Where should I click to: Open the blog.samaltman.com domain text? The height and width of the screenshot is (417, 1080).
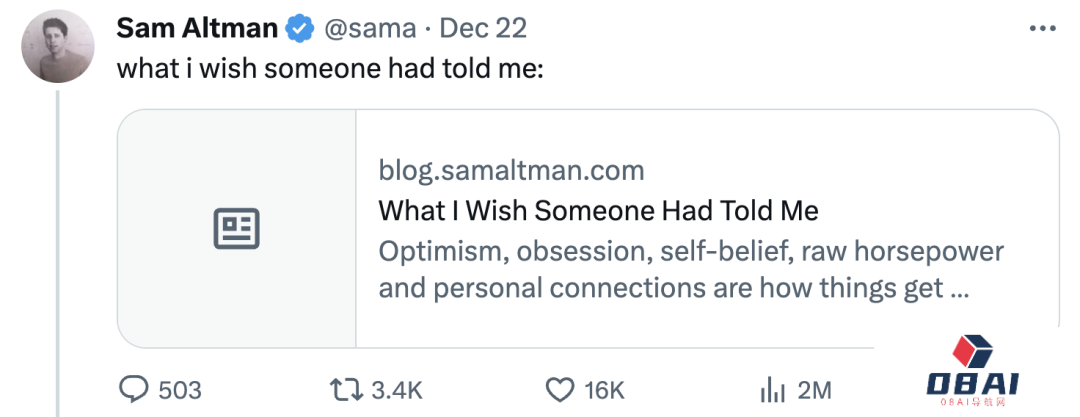511,170
